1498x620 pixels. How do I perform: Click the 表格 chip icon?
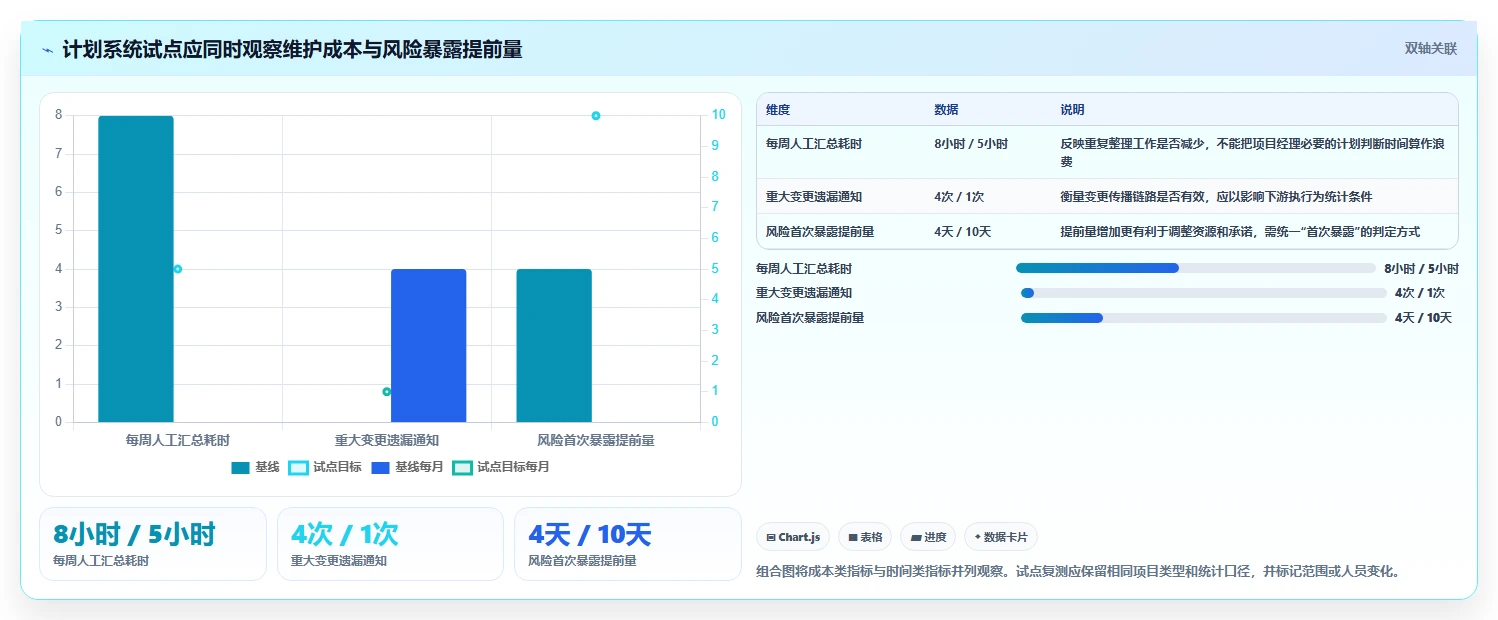click(x=853, y=538)
